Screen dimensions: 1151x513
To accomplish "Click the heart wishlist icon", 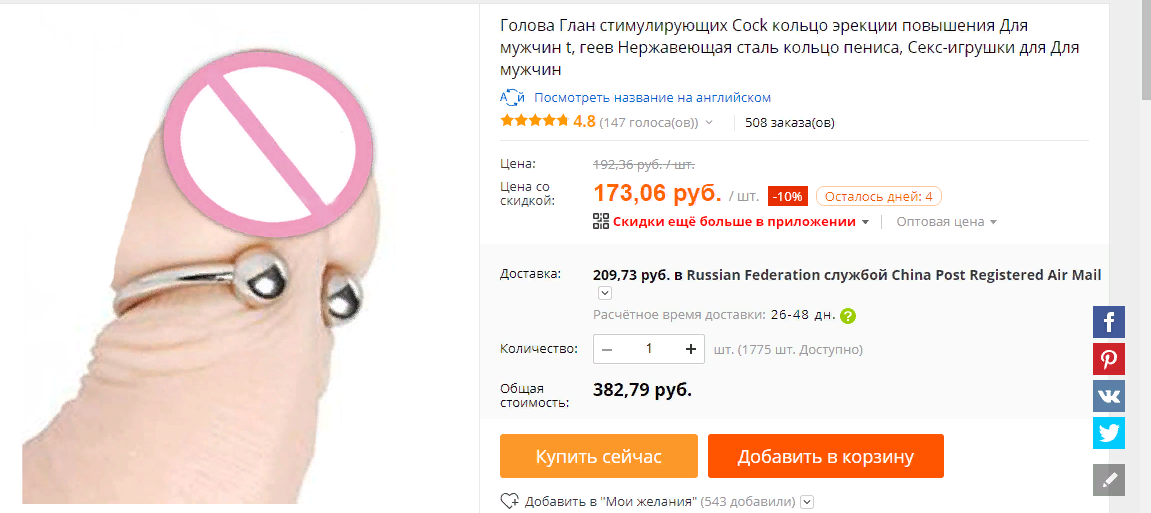I will click(x=509, y=501).
